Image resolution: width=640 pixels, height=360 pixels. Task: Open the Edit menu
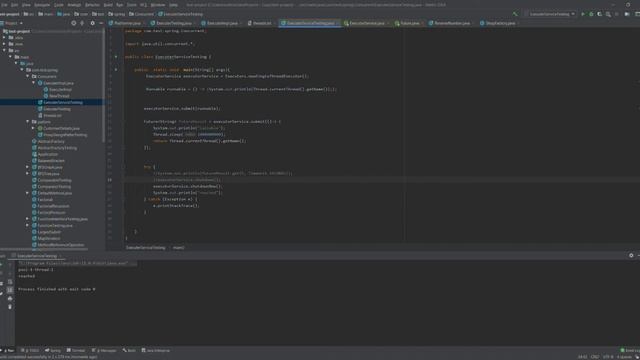15,5
